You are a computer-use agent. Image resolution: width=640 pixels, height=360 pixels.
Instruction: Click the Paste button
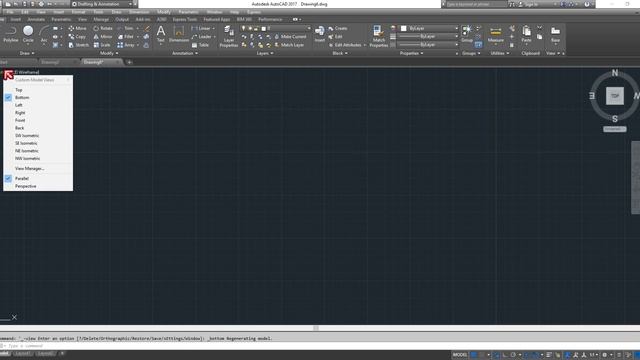coord(526,34)
